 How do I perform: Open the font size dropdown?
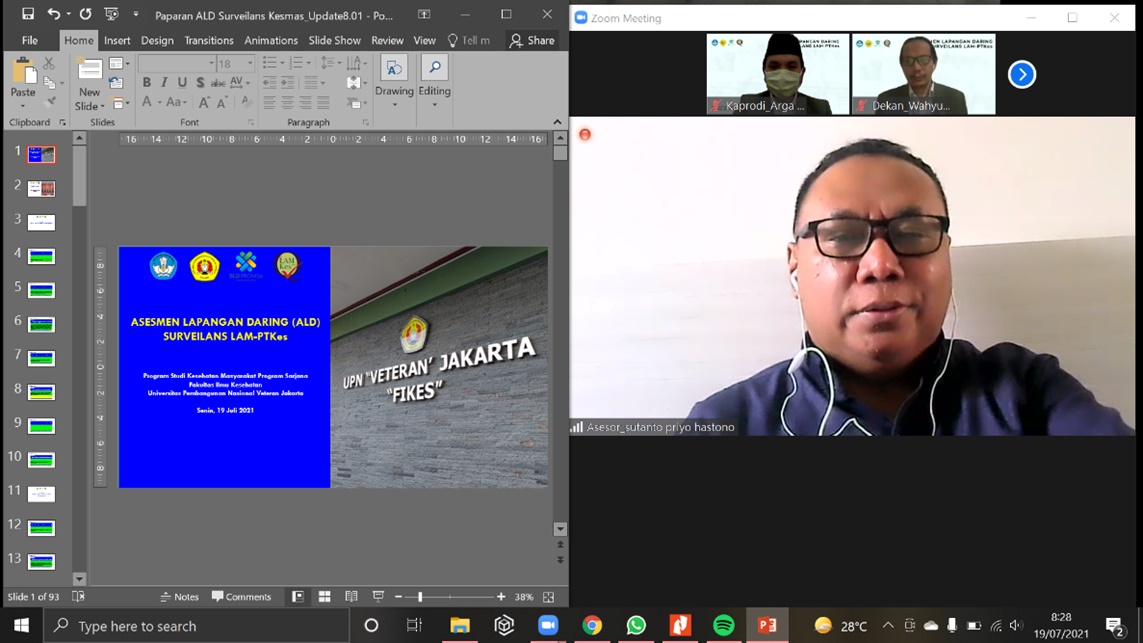click(x=250, y=63)
